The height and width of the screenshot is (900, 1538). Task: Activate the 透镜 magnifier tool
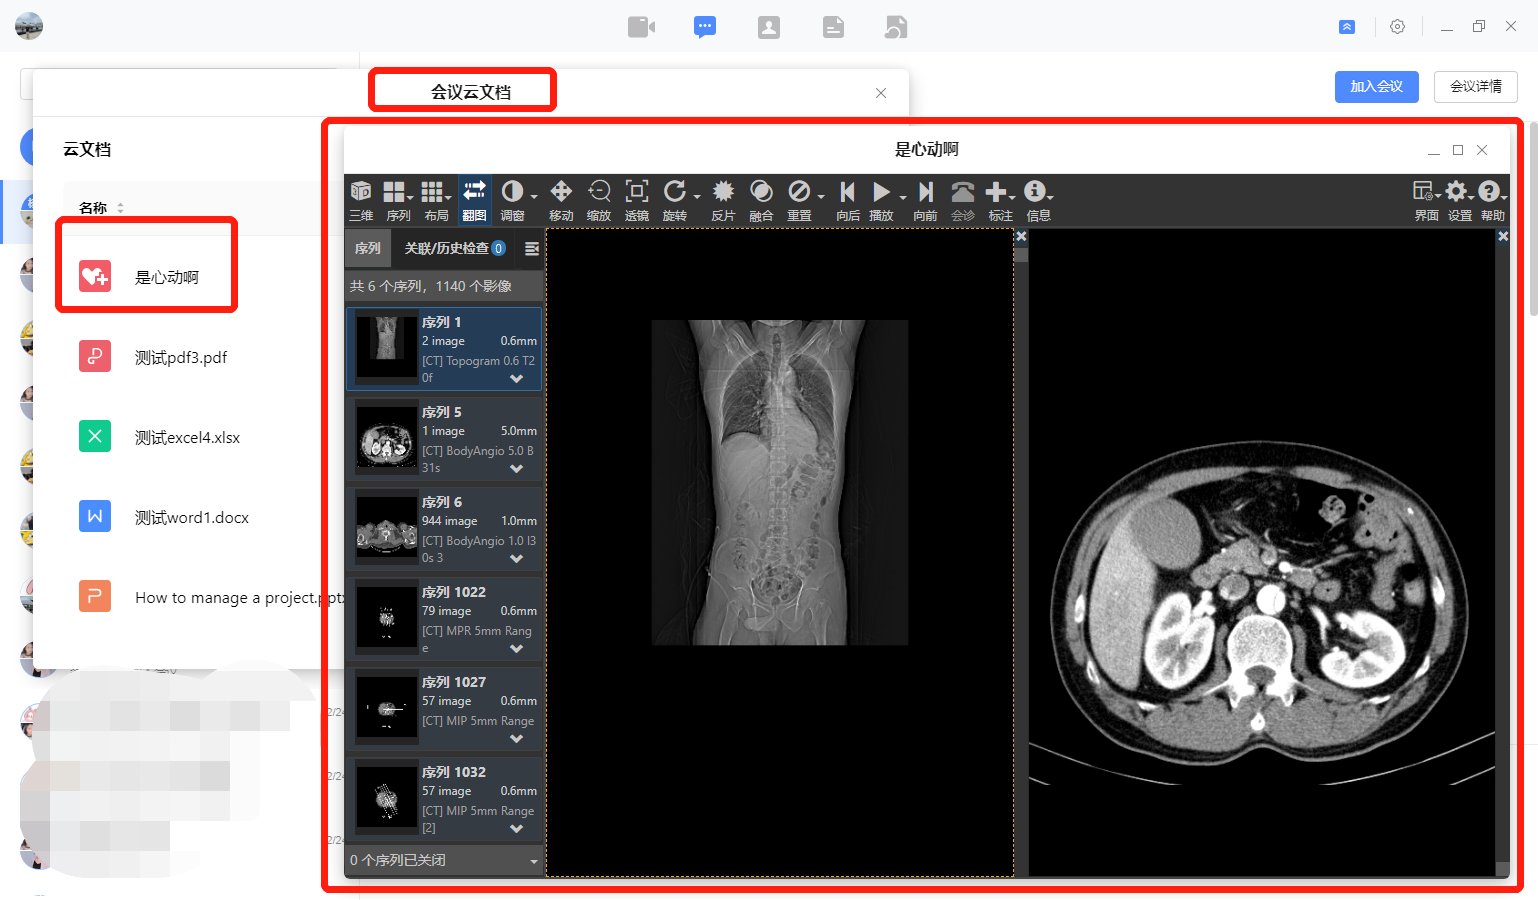coord(636,198)
